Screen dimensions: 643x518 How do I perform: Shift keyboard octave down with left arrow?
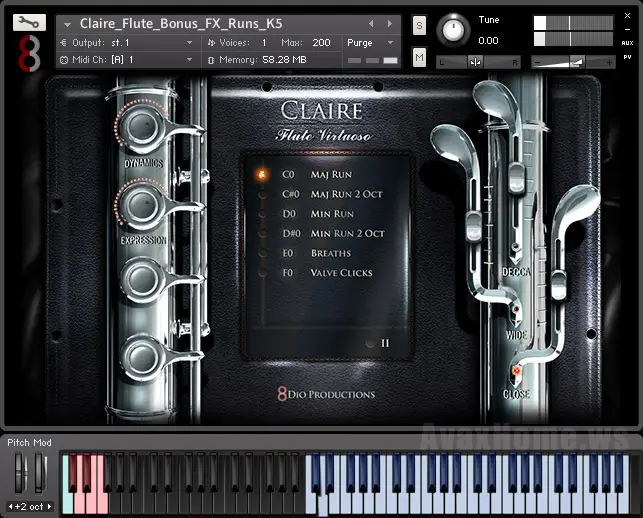click(x=11, y=507)
